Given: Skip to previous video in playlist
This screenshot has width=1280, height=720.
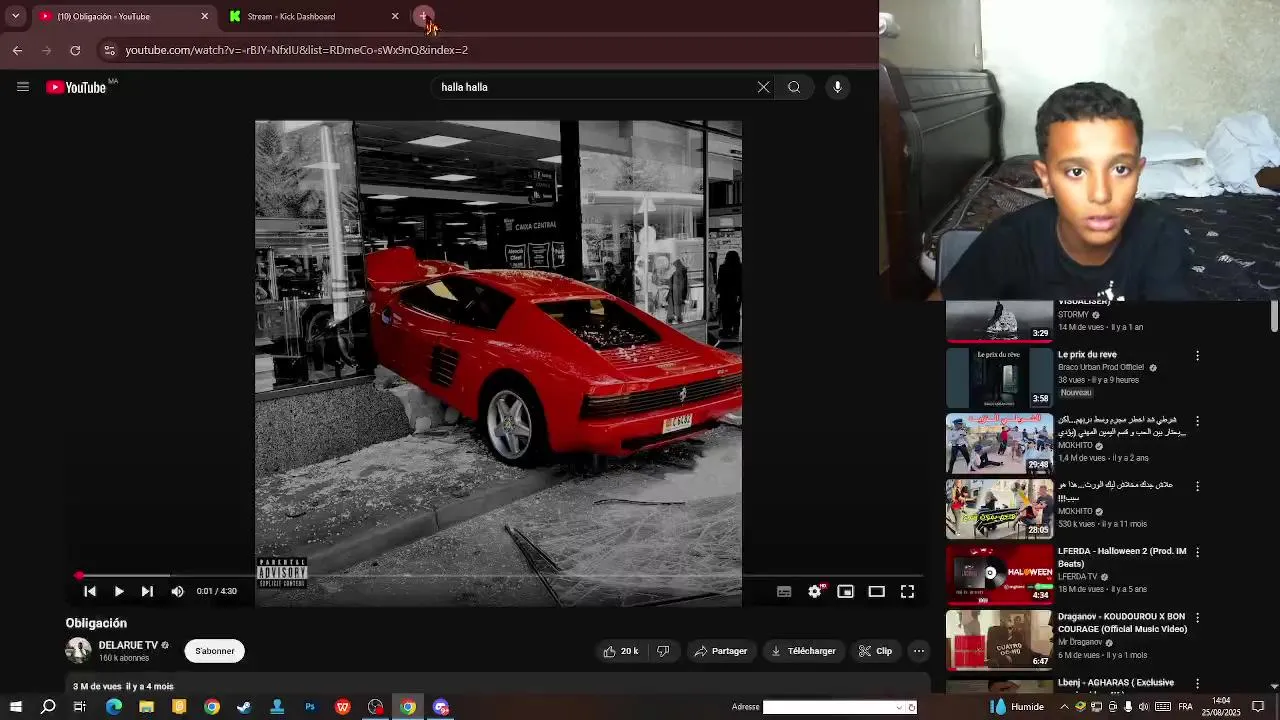Looking at the screenshot, I should (x=90, y=591).
